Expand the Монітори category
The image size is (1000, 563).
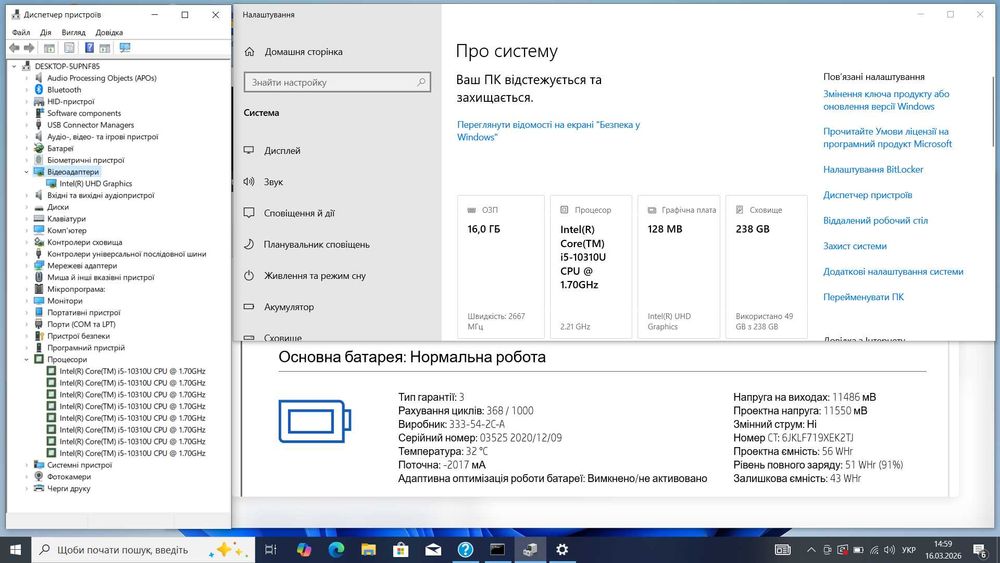26,301
